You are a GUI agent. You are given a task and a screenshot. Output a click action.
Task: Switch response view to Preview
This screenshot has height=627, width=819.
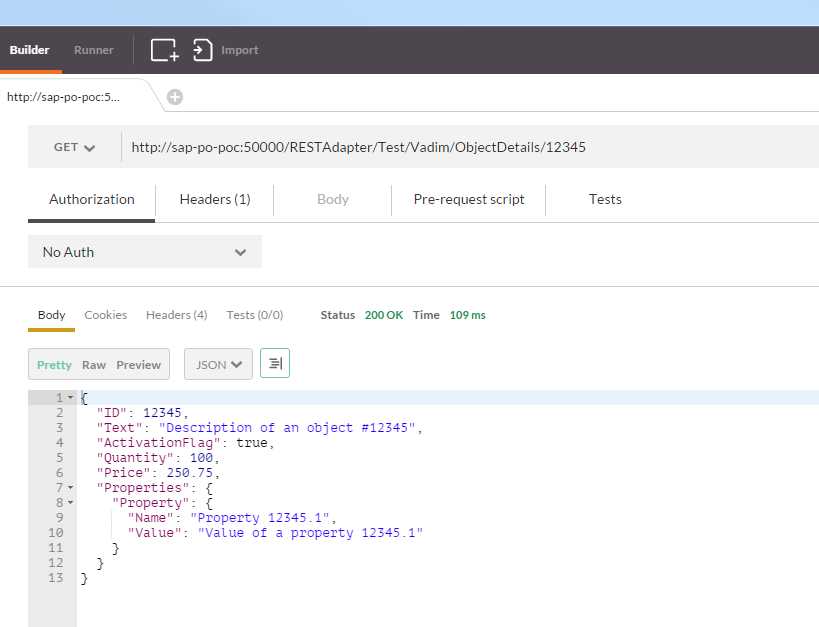[138, 365]
